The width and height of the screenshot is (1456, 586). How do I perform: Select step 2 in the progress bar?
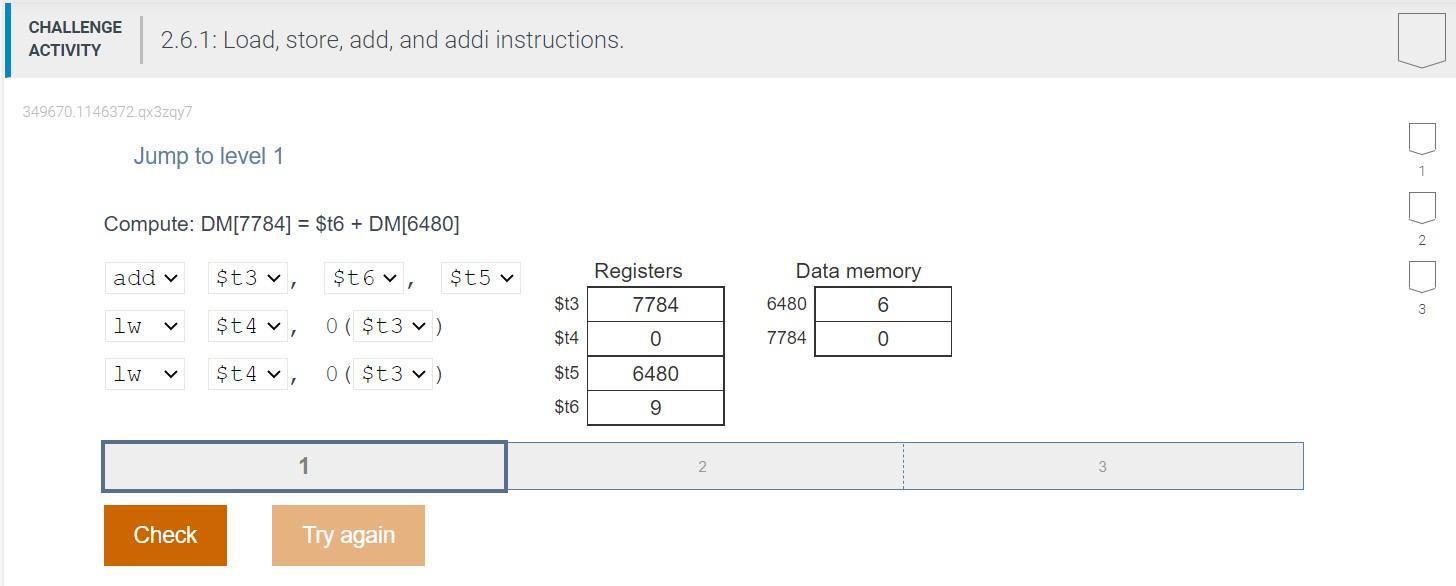click(703, 465)
